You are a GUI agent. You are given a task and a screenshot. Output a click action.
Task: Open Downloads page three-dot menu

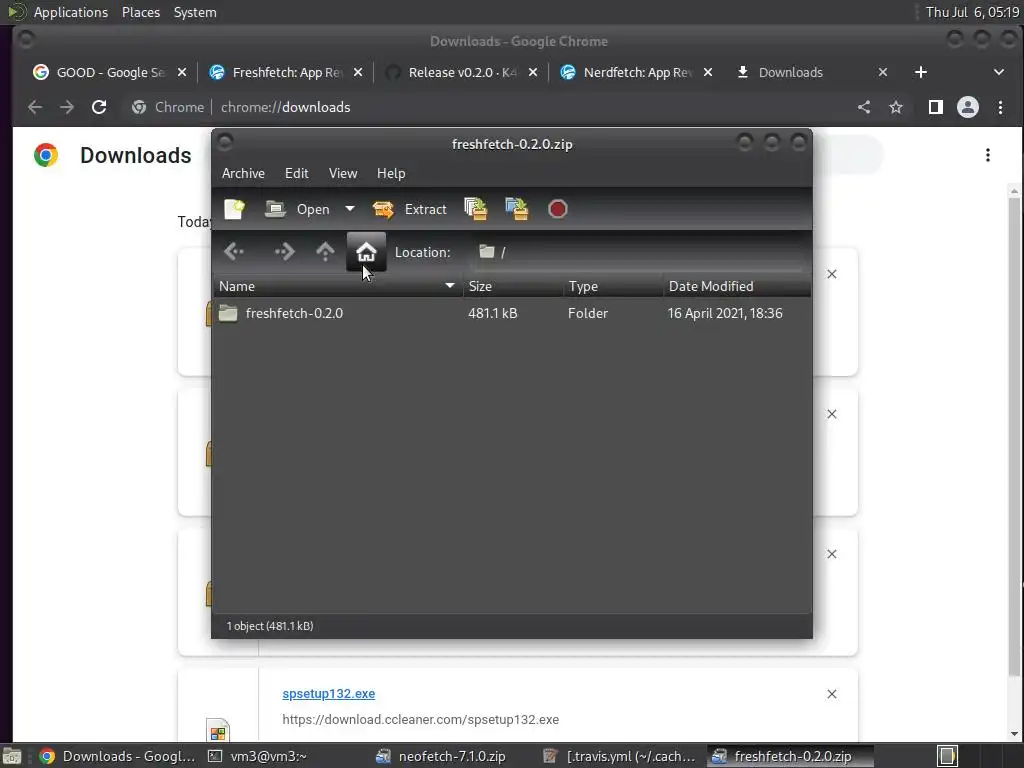coord(988,155)
